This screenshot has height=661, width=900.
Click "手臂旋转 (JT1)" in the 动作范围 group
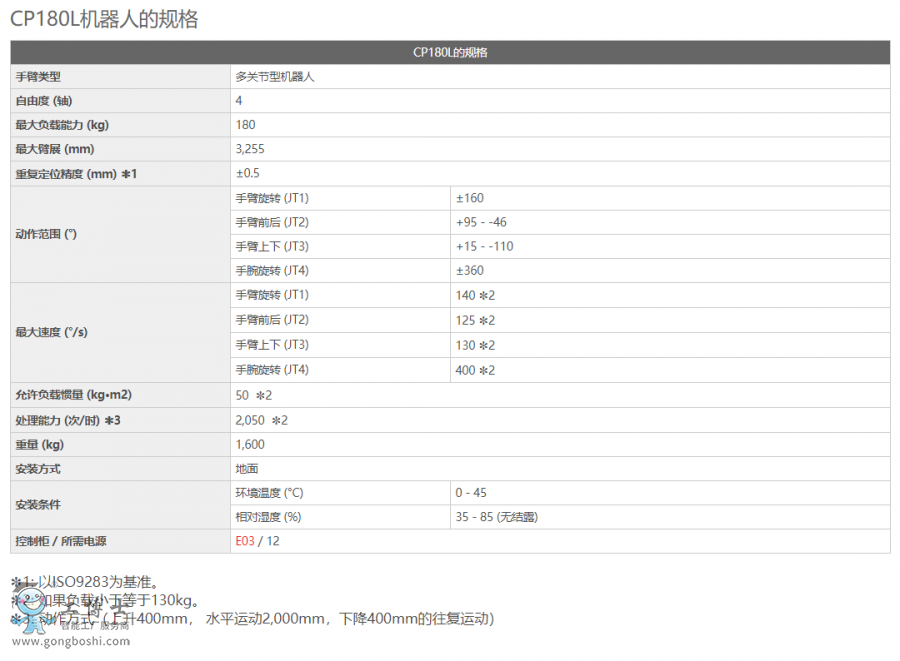(272, 198)
